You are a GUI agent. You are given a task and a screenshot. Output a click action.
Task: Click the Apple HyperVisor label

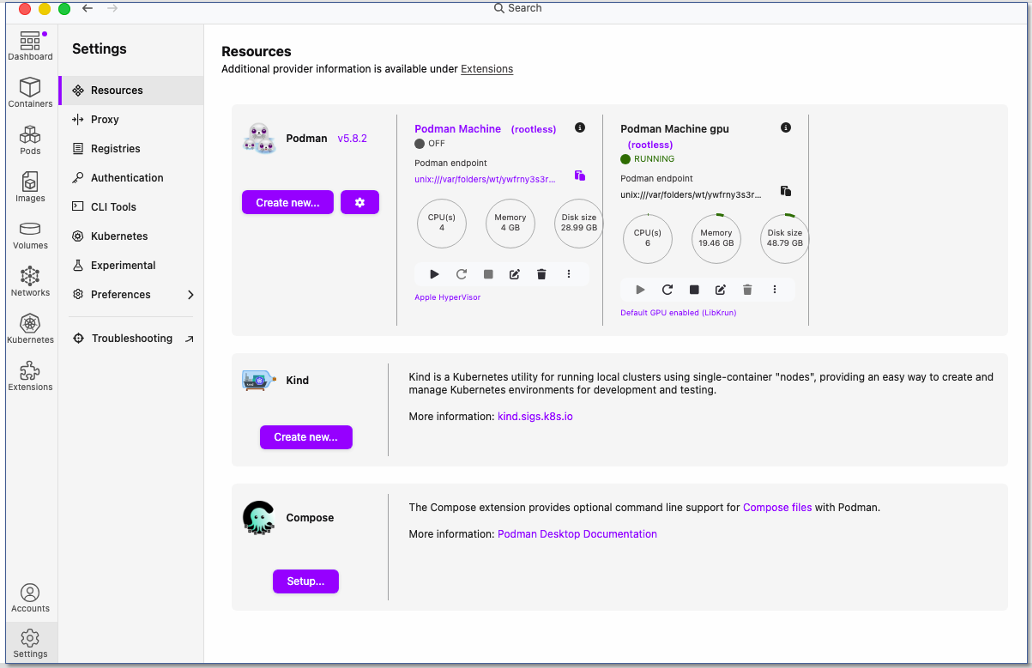tap(448, 297)
